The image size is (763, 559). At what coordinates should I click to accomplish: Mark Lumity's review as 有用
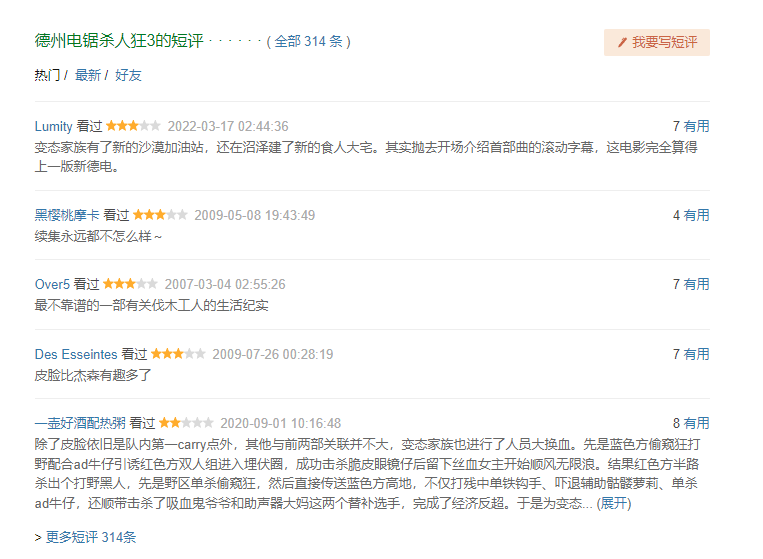tap(697, 126)
